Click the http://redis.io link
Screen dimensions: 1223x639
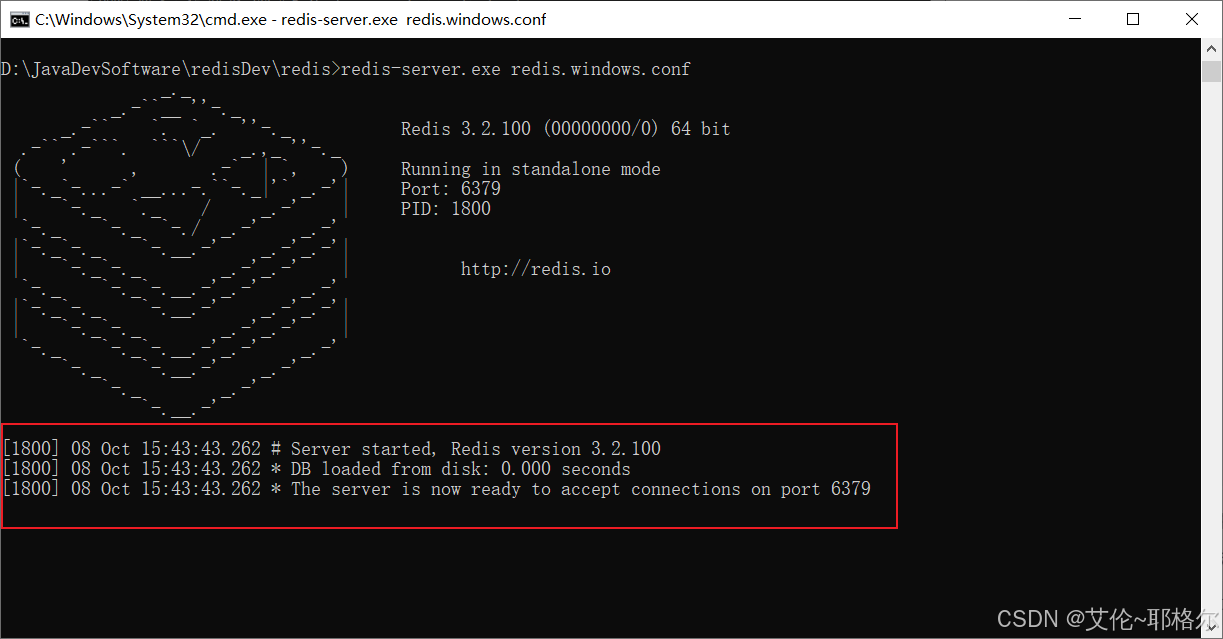(x=536, y=268)
